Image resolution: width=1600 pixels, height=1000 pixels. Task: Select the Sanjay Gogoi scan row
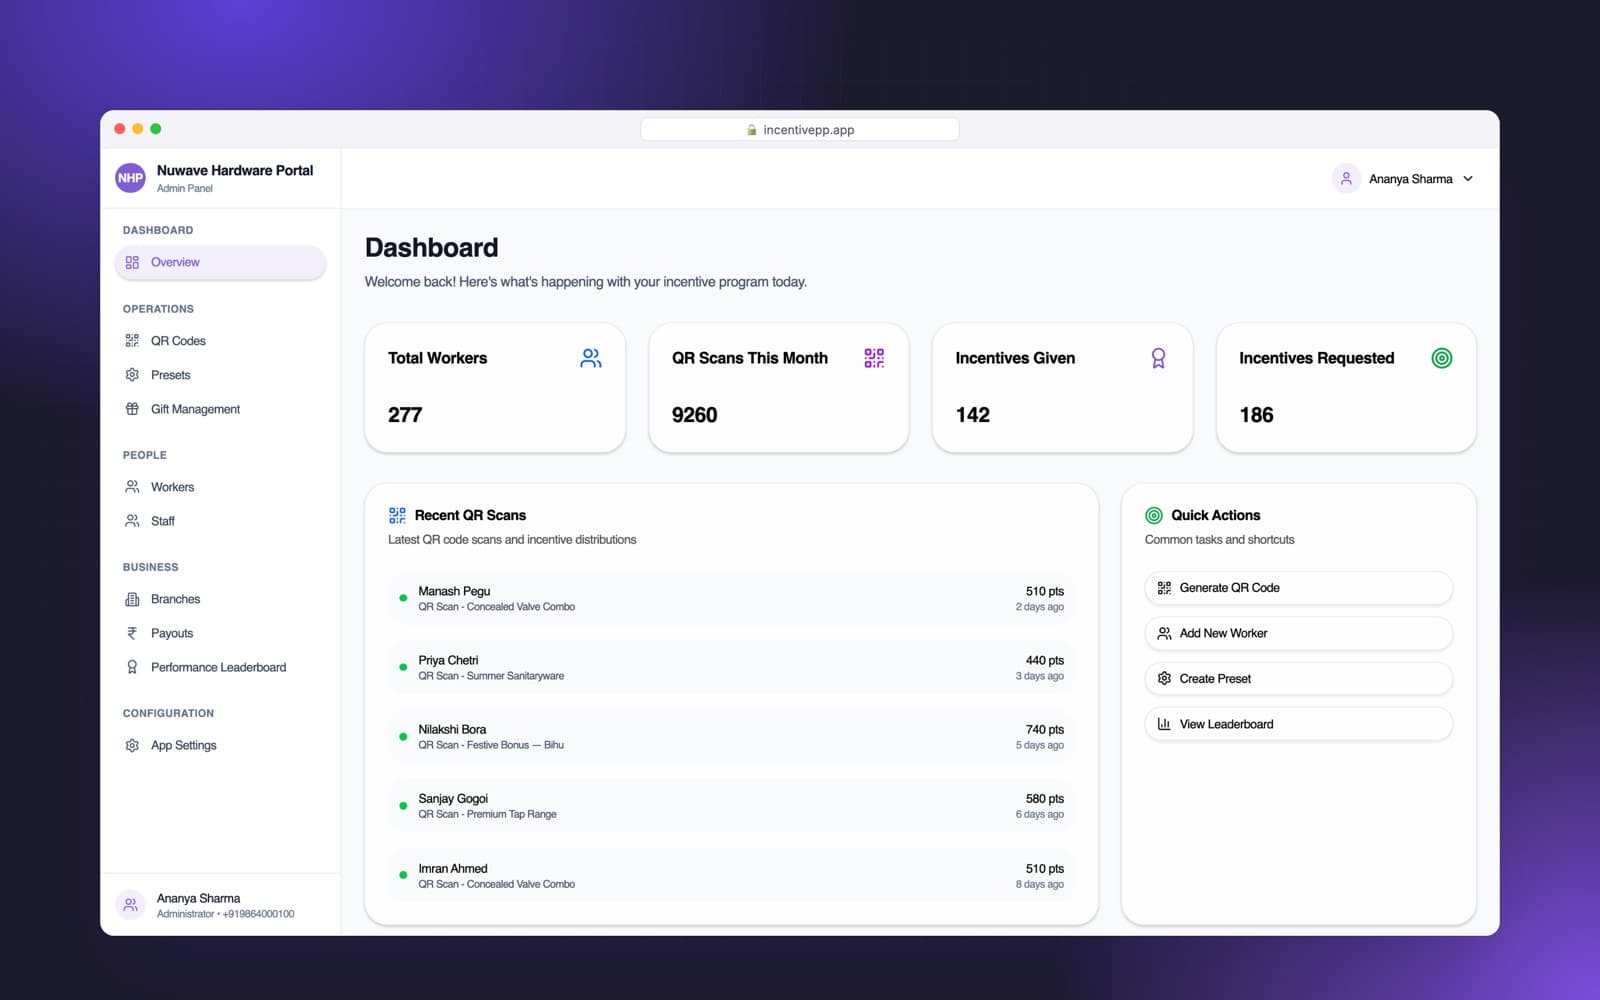click(x=731, y=806)
